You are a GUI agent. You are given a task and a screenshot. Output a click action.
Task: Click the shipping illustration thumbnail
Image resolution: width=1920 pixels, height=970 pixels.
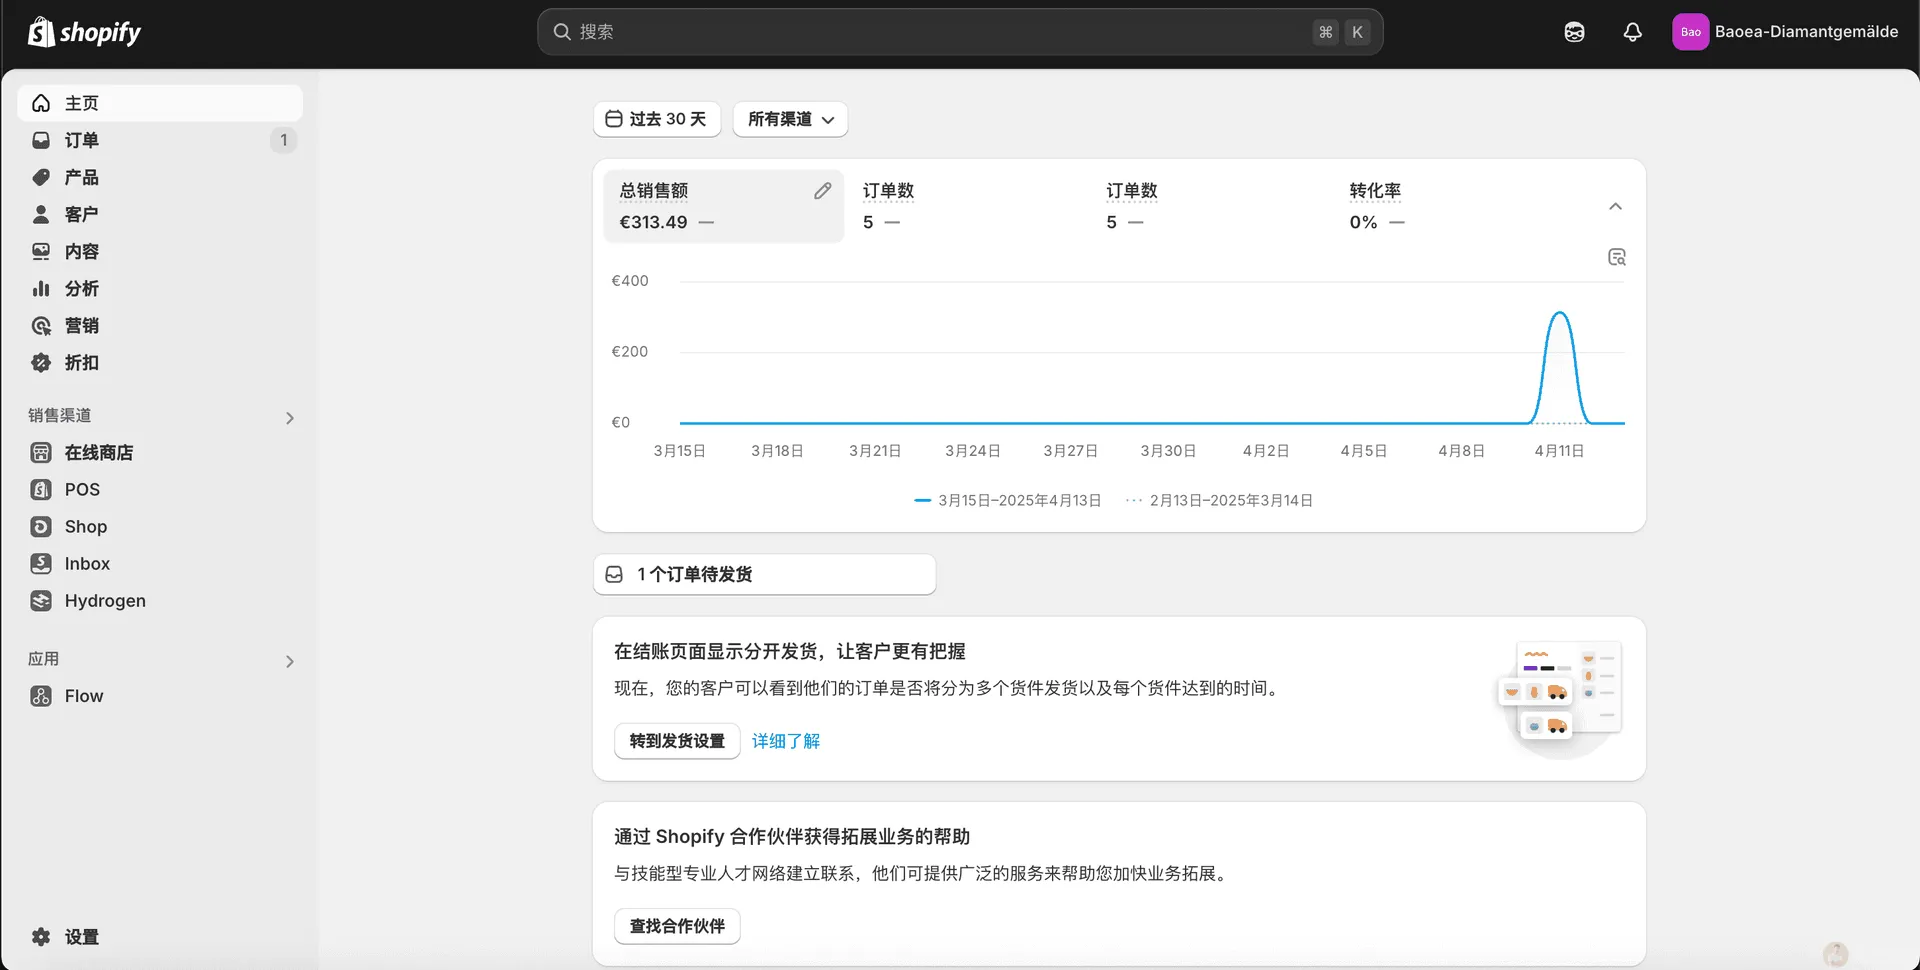pyautogui.click(x=1560, y=698)
